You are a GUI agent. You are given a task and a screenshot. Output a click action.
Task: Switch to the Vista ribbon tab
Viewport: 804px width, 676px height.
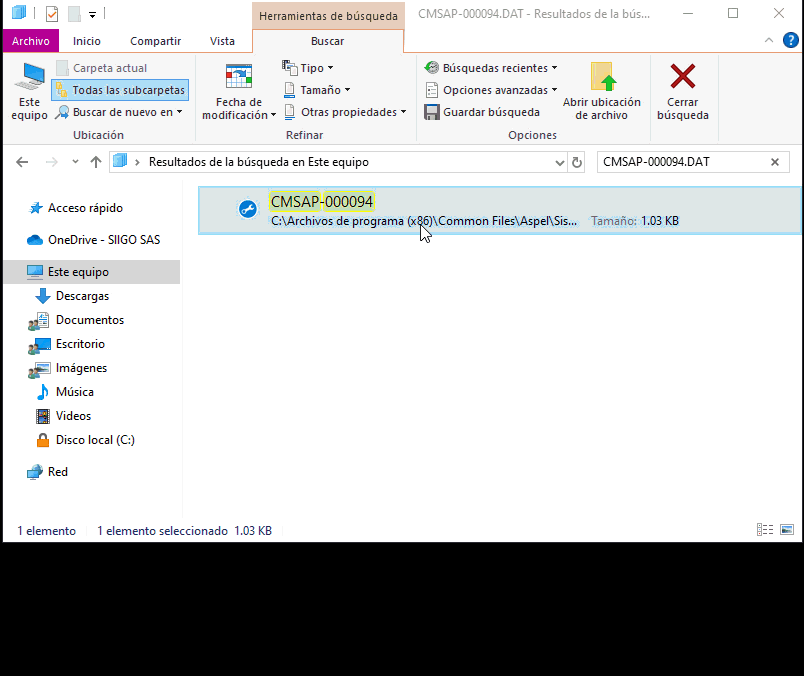pyautogui.click(x=222, y=41)
